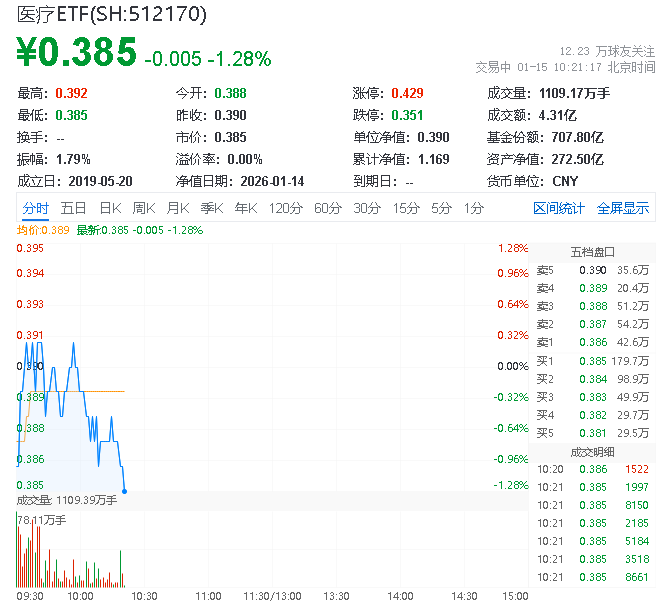Screen dimensions: 656x615
Task: Switch to the 分时 chart tab
Action: pyautogui.click(x=35, y=208)
